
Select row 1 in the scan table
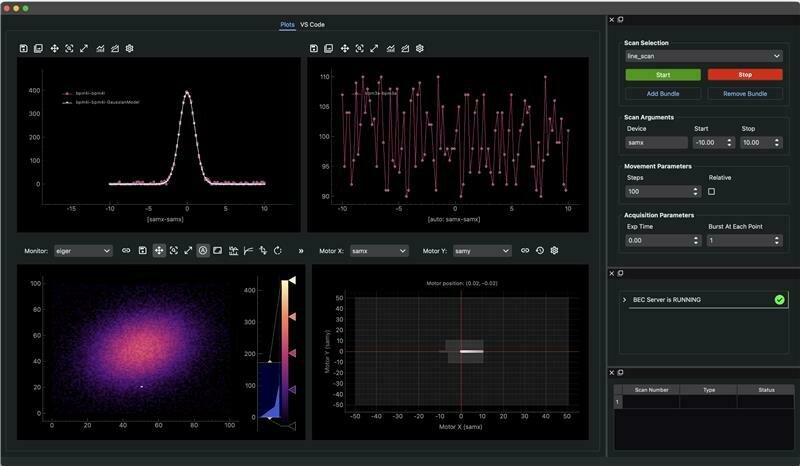click(x=617, y=402)
